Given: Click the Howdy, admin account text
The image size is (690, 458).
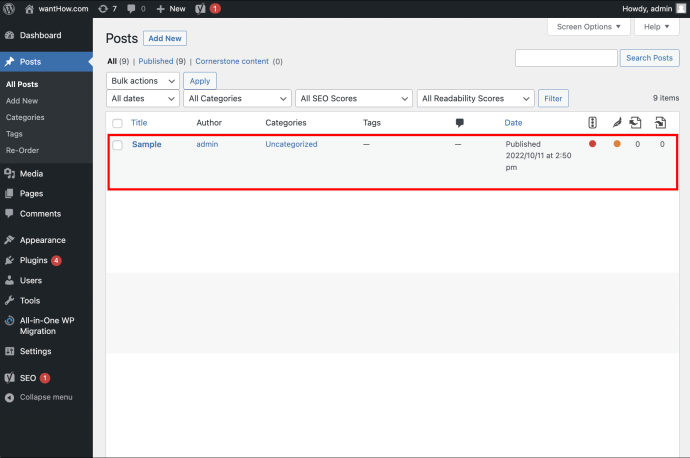Looking at the screenshot, I should coord(647,9).
